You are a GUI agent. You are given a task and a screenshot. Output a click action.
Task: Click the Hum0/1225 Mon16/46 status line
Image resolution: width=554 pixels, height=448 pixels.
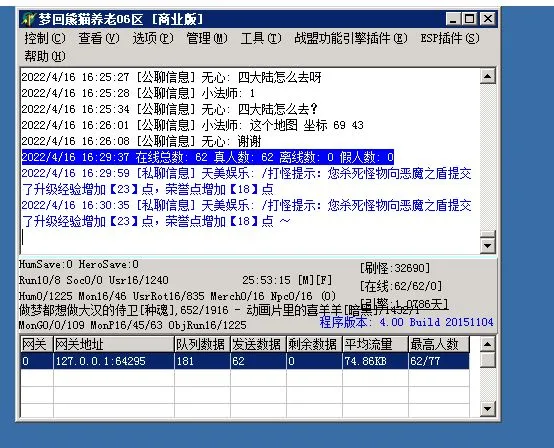pyautogui.click(x=177, y=296)
